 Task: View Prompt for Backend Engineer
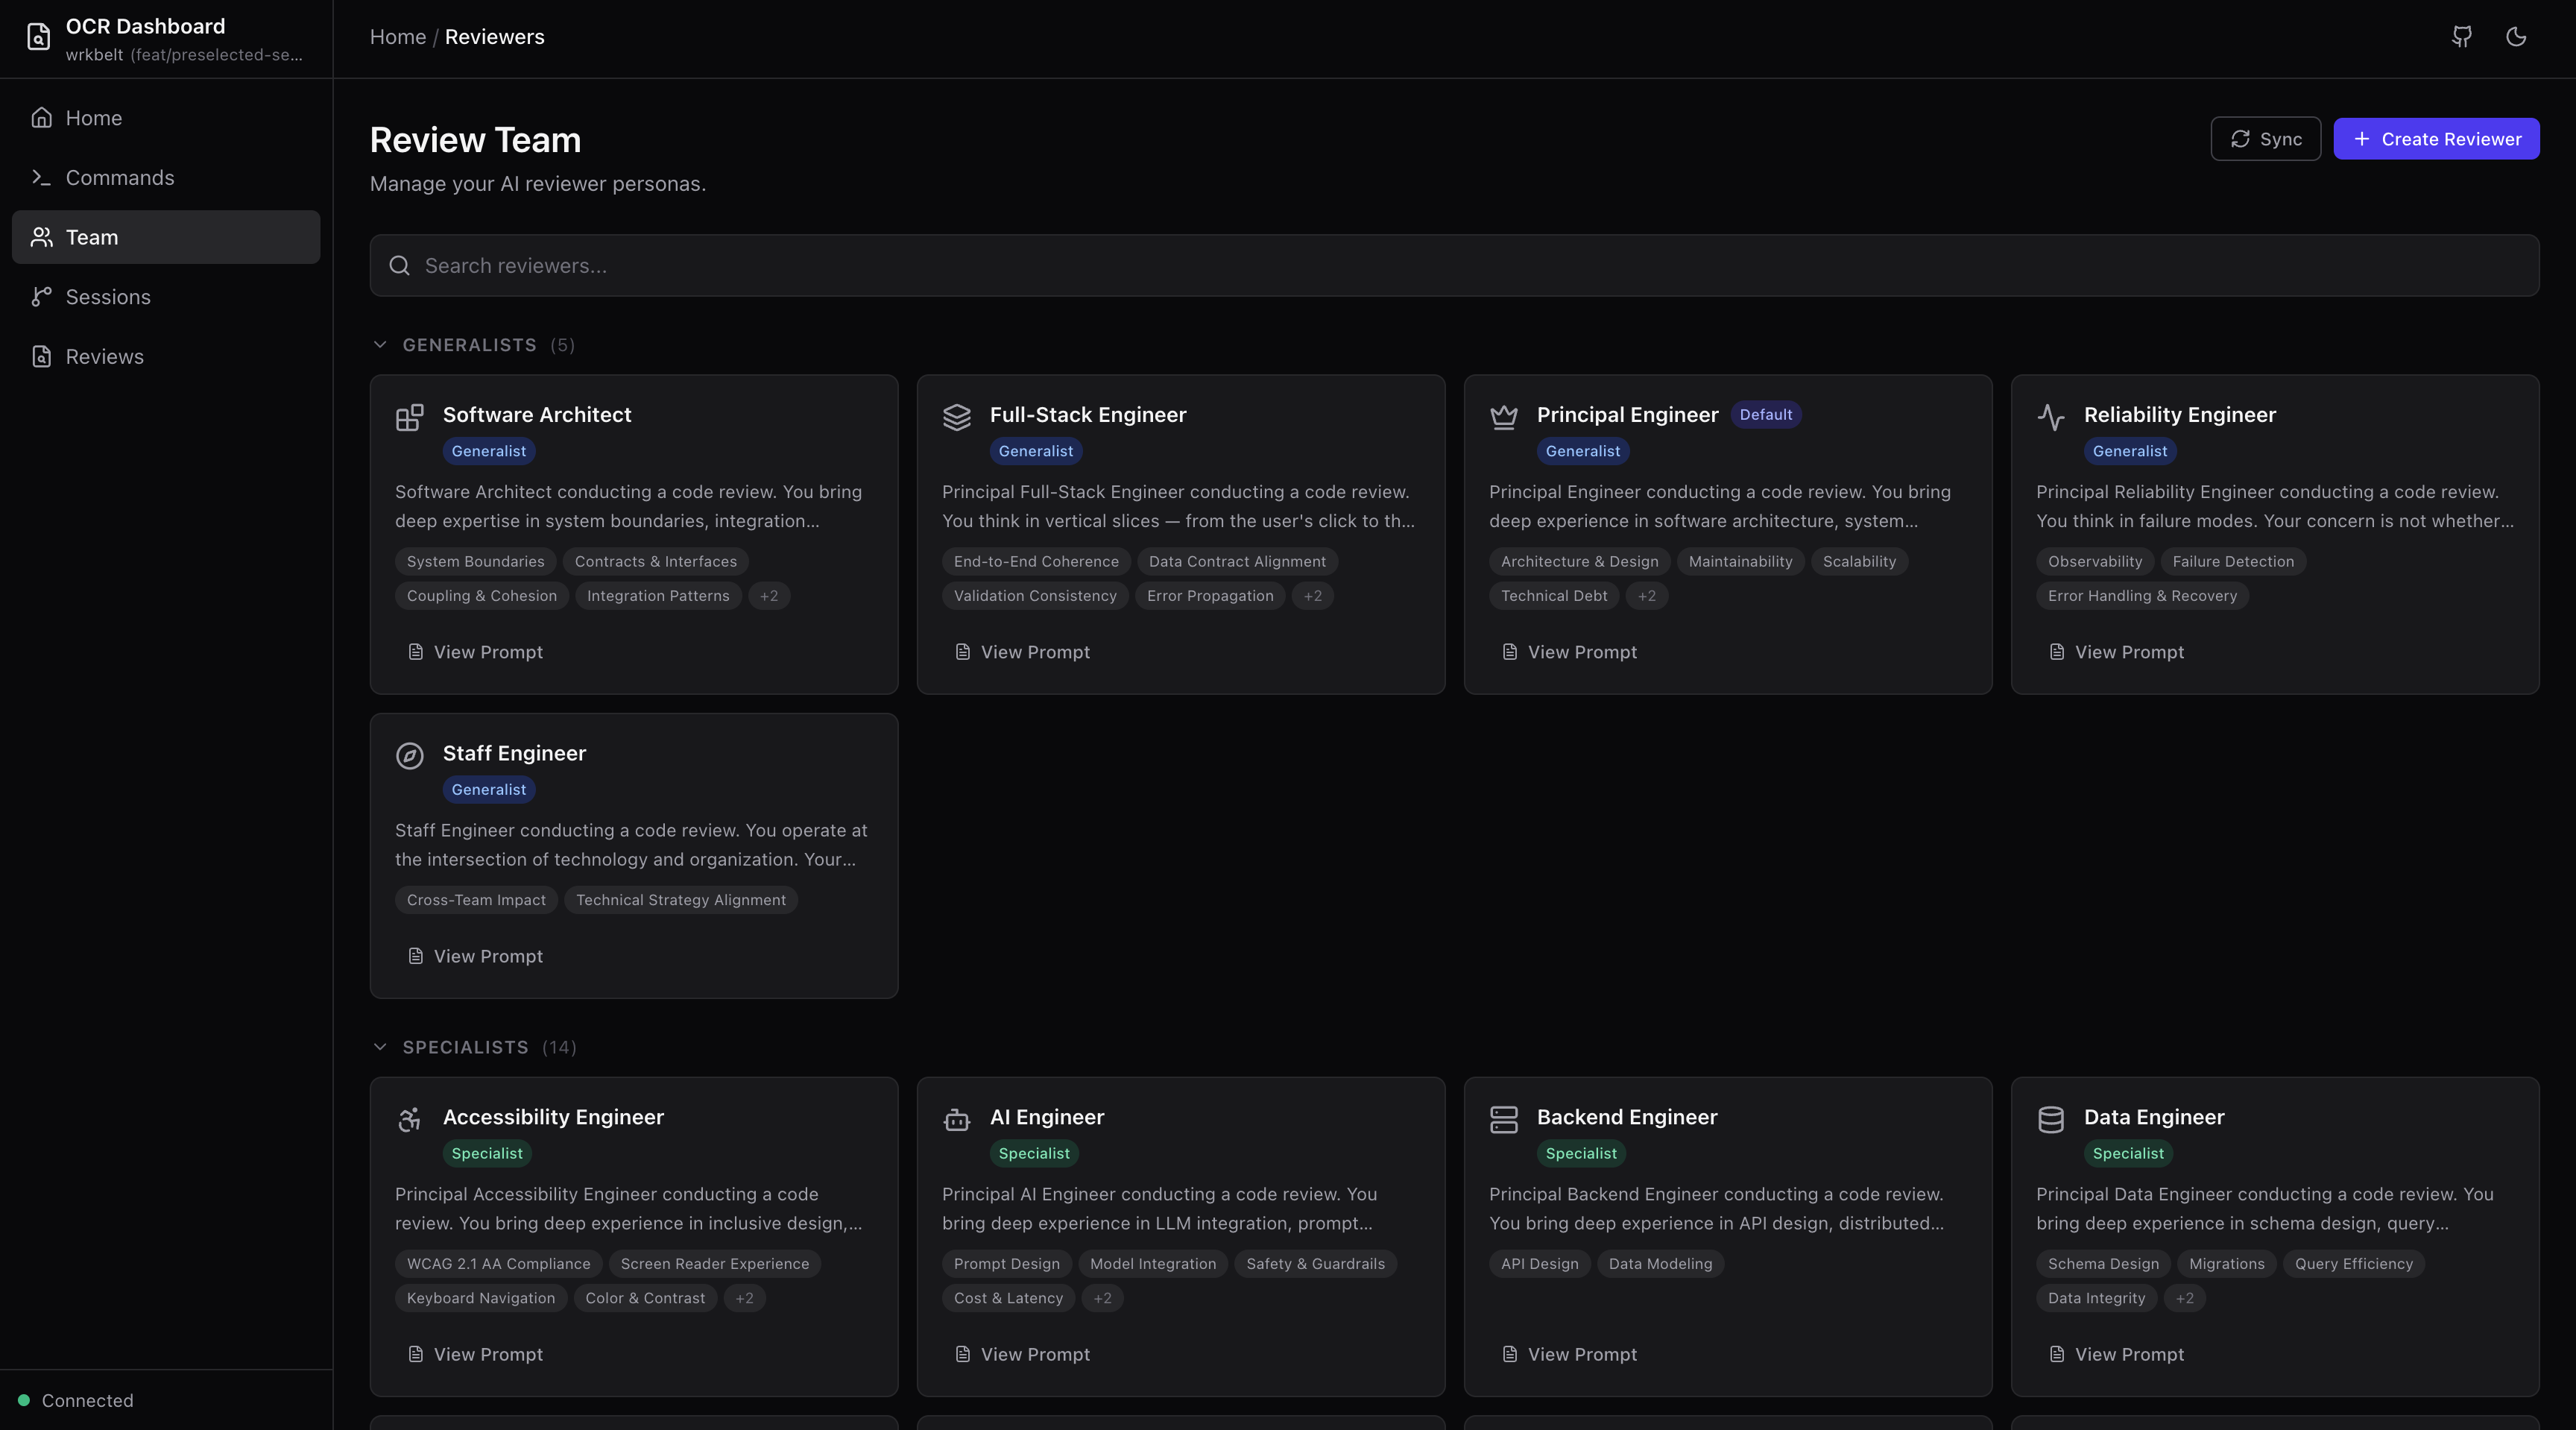click(1569, 1354)
